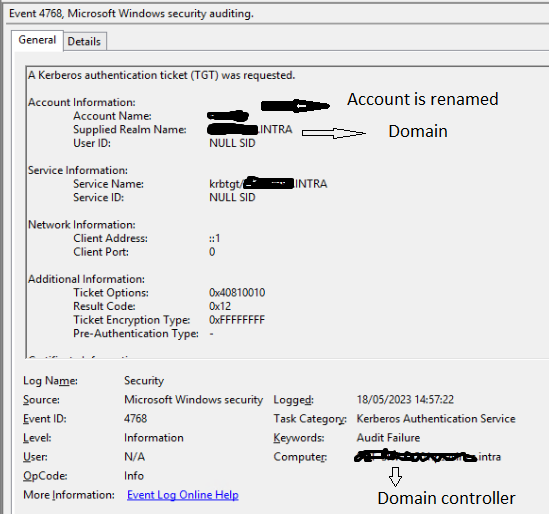Click the 'Network Information:' heading
549x514 pixels.
[x=82, y=225]
